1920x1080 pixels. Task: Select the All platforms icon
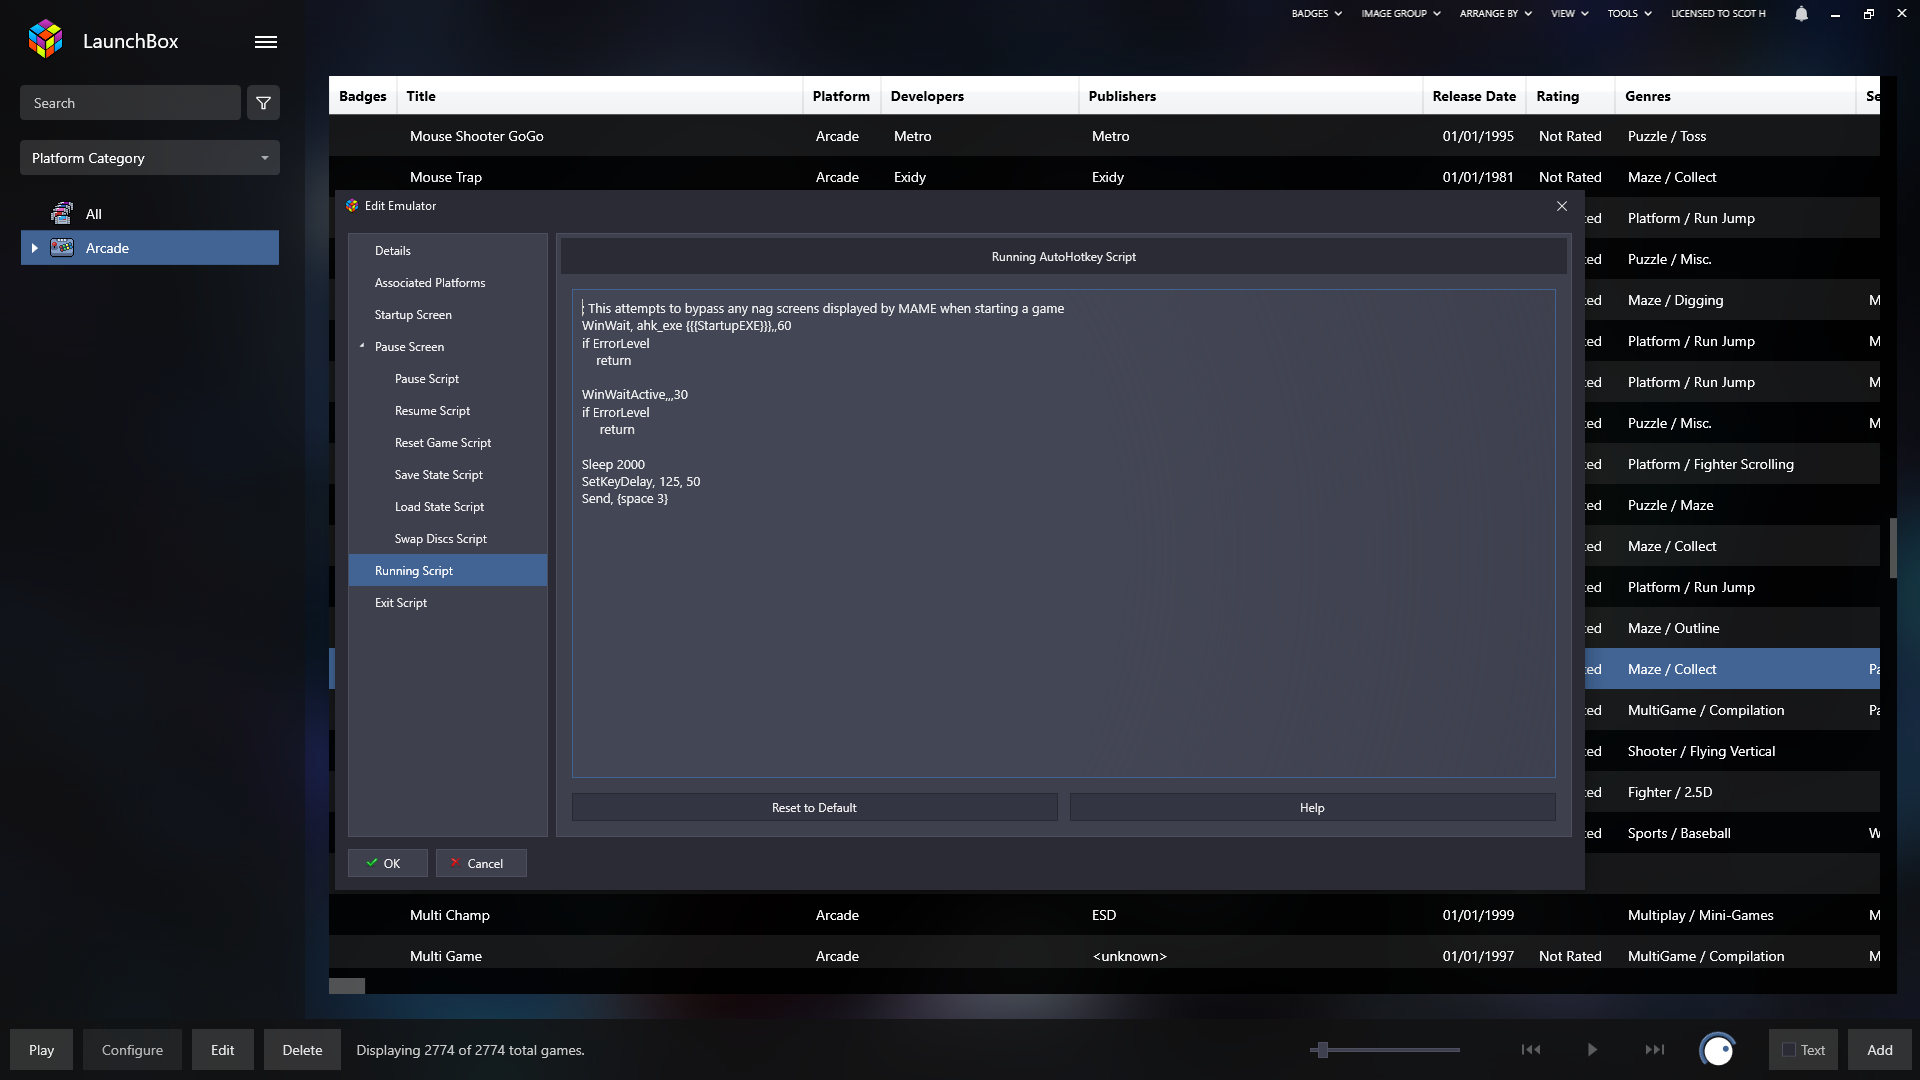click(x=62, y=213)
